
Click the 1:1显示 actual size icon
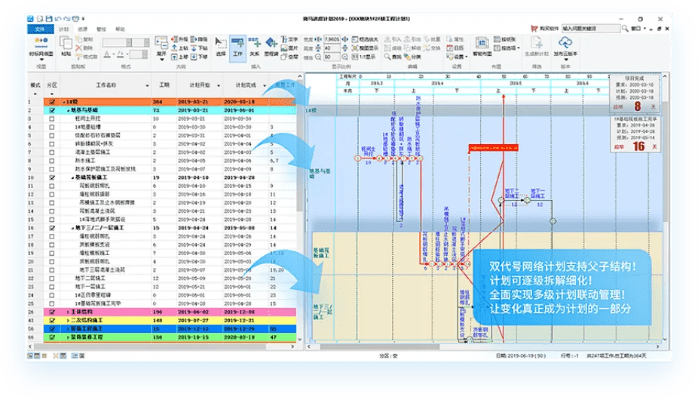click(x=355, y=57)
